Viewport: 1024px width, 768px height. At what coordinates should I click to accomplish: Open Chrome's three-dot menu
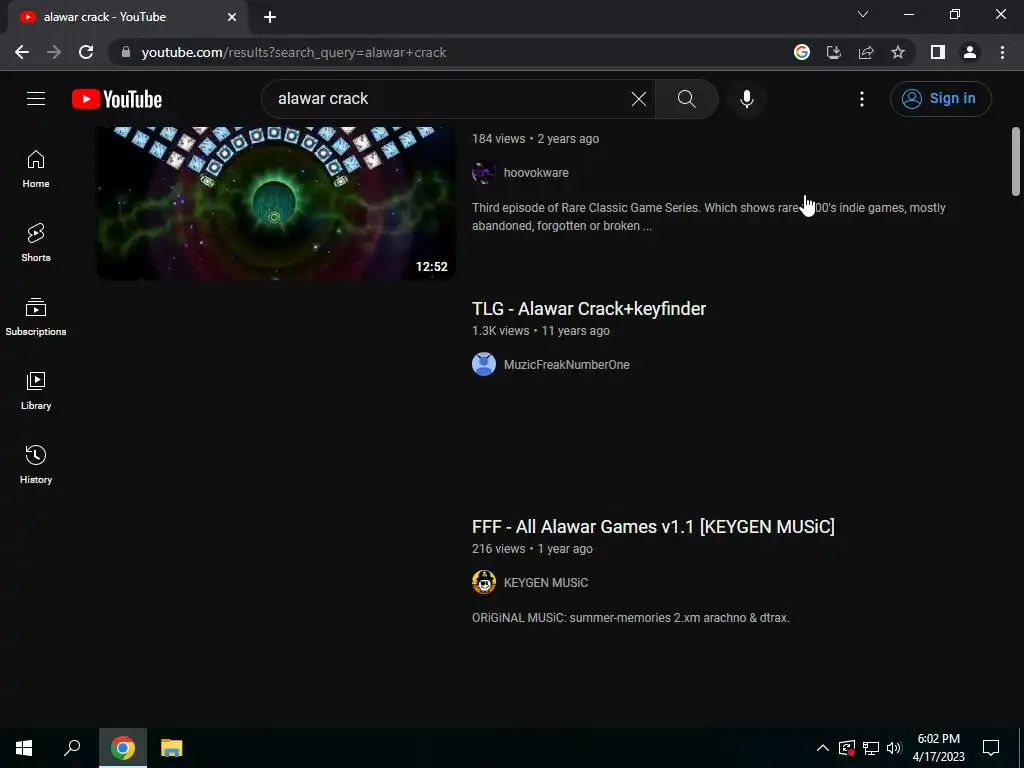tap(1002, 52)
